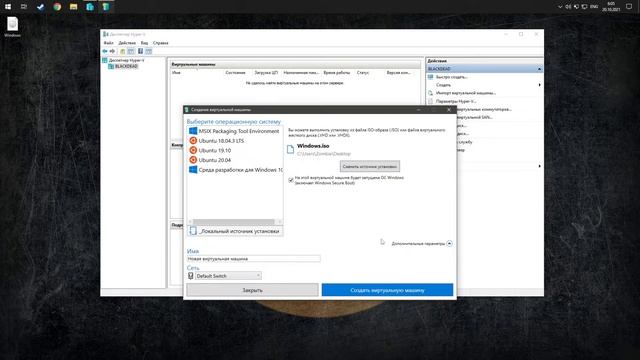The width and height of the screenshot is (640, 360).
Task: Open the Windows file icon on the desktop
Action: pyautogui.click(x=12, y=27)
